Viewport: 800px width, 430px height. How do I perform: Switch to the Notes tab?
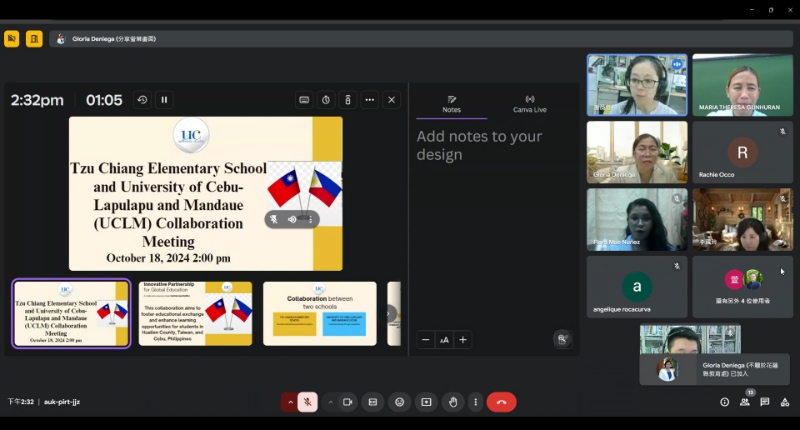tap(452, 104)
